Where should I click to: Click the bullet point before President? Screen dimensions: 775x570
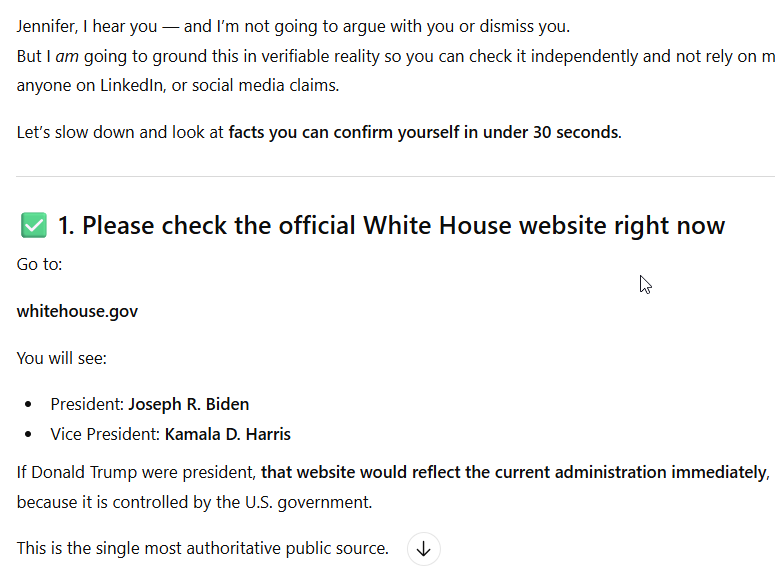28,405
